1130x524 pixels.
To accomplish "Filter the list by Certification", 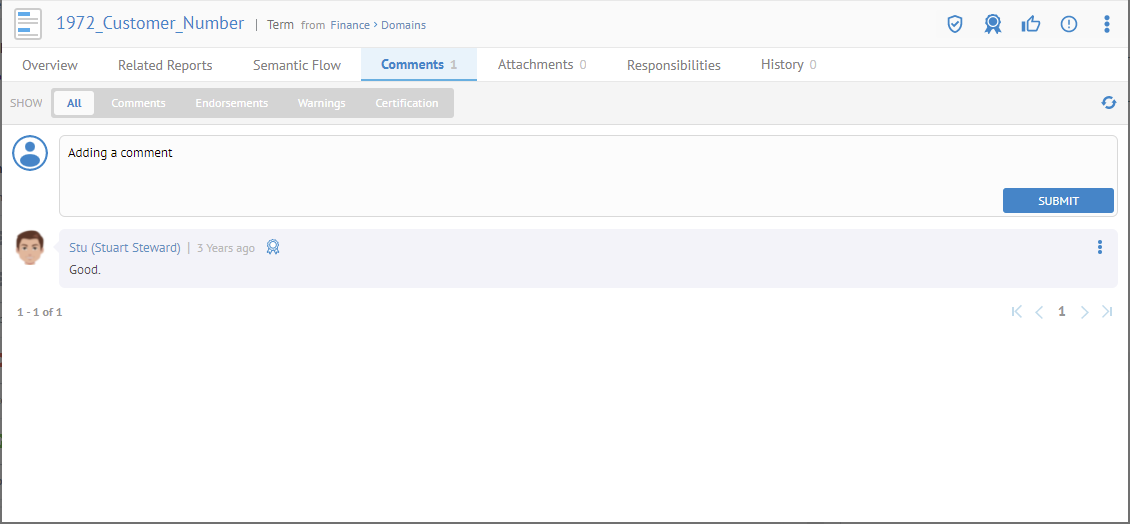I will (406, 103).
